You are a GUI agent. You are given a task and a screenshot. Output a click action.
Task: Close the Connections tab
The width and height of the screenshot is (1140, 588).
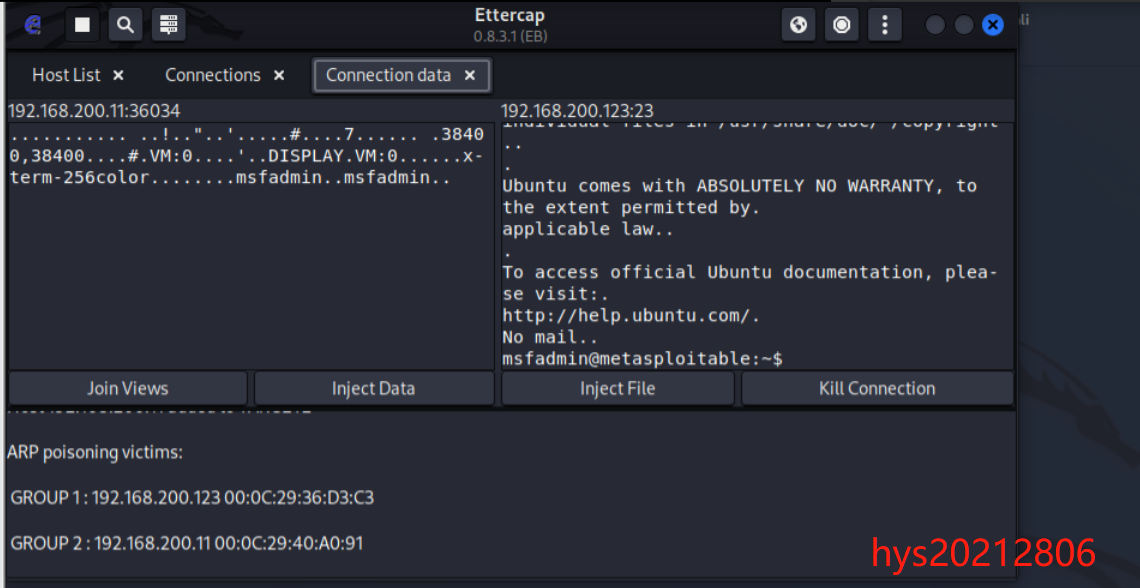pyautogui.click(x=278, y=75)
